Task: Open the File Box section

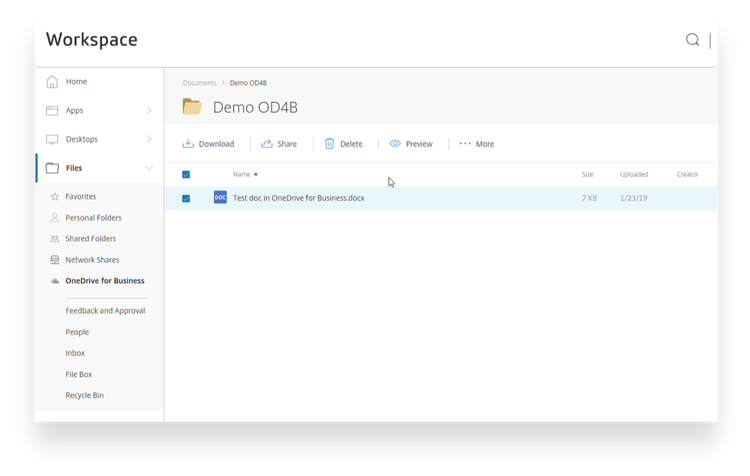Action: coord(78,374)
